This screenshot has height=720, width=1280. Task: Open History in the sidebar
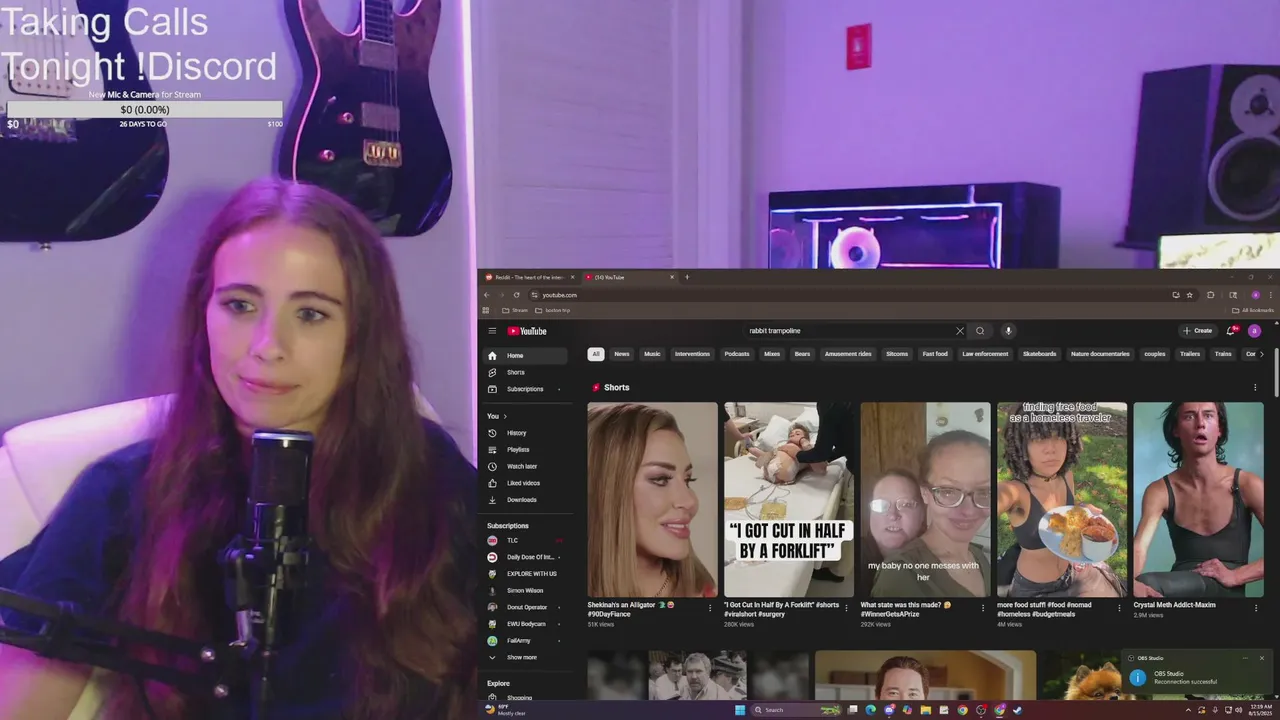[526, 433]
